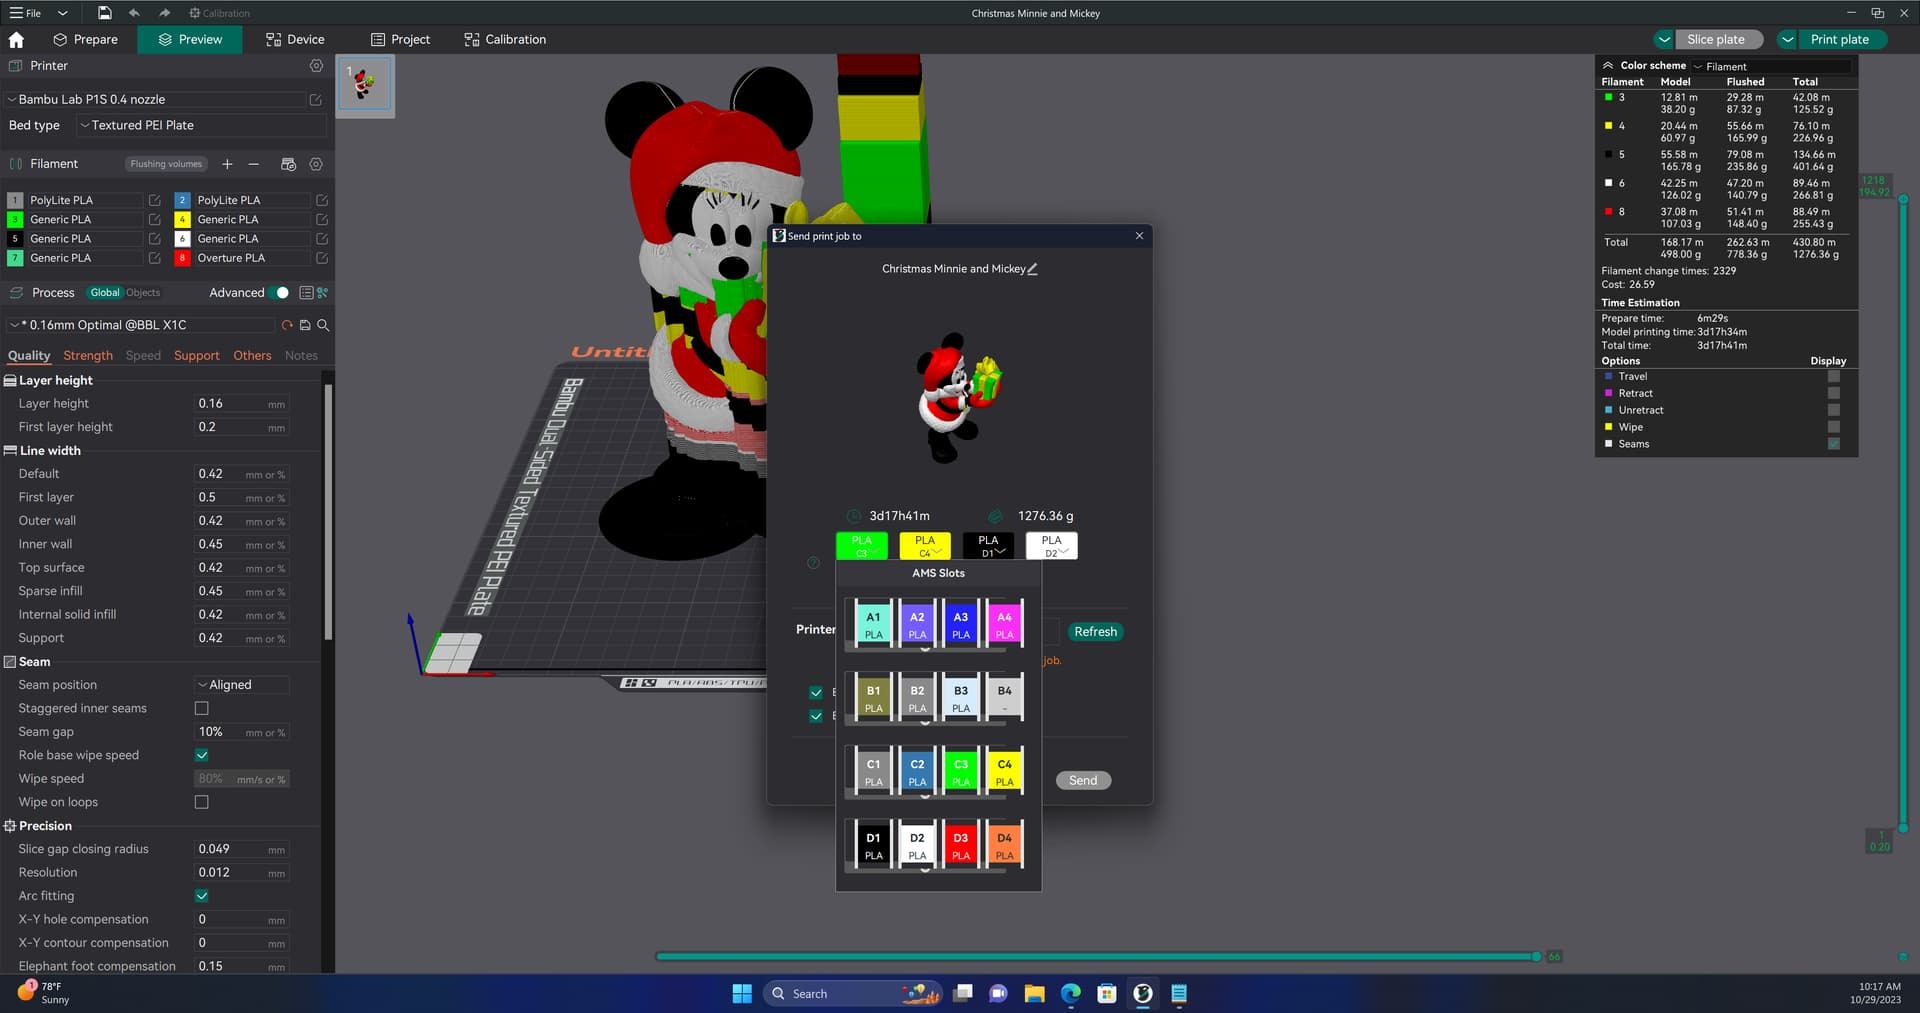
Task: Uncheck Role base wipe speed
Action: [202, 755]
